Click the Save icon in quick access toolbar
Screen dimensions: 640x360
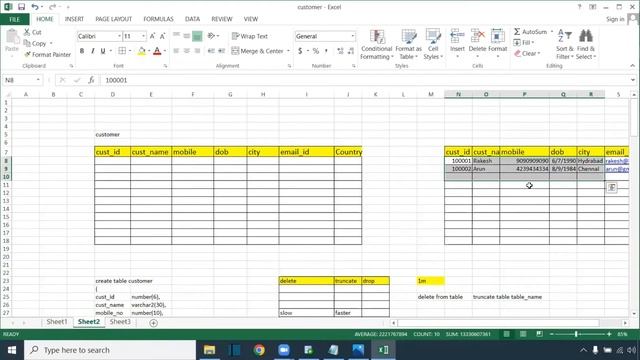[21, 7]
